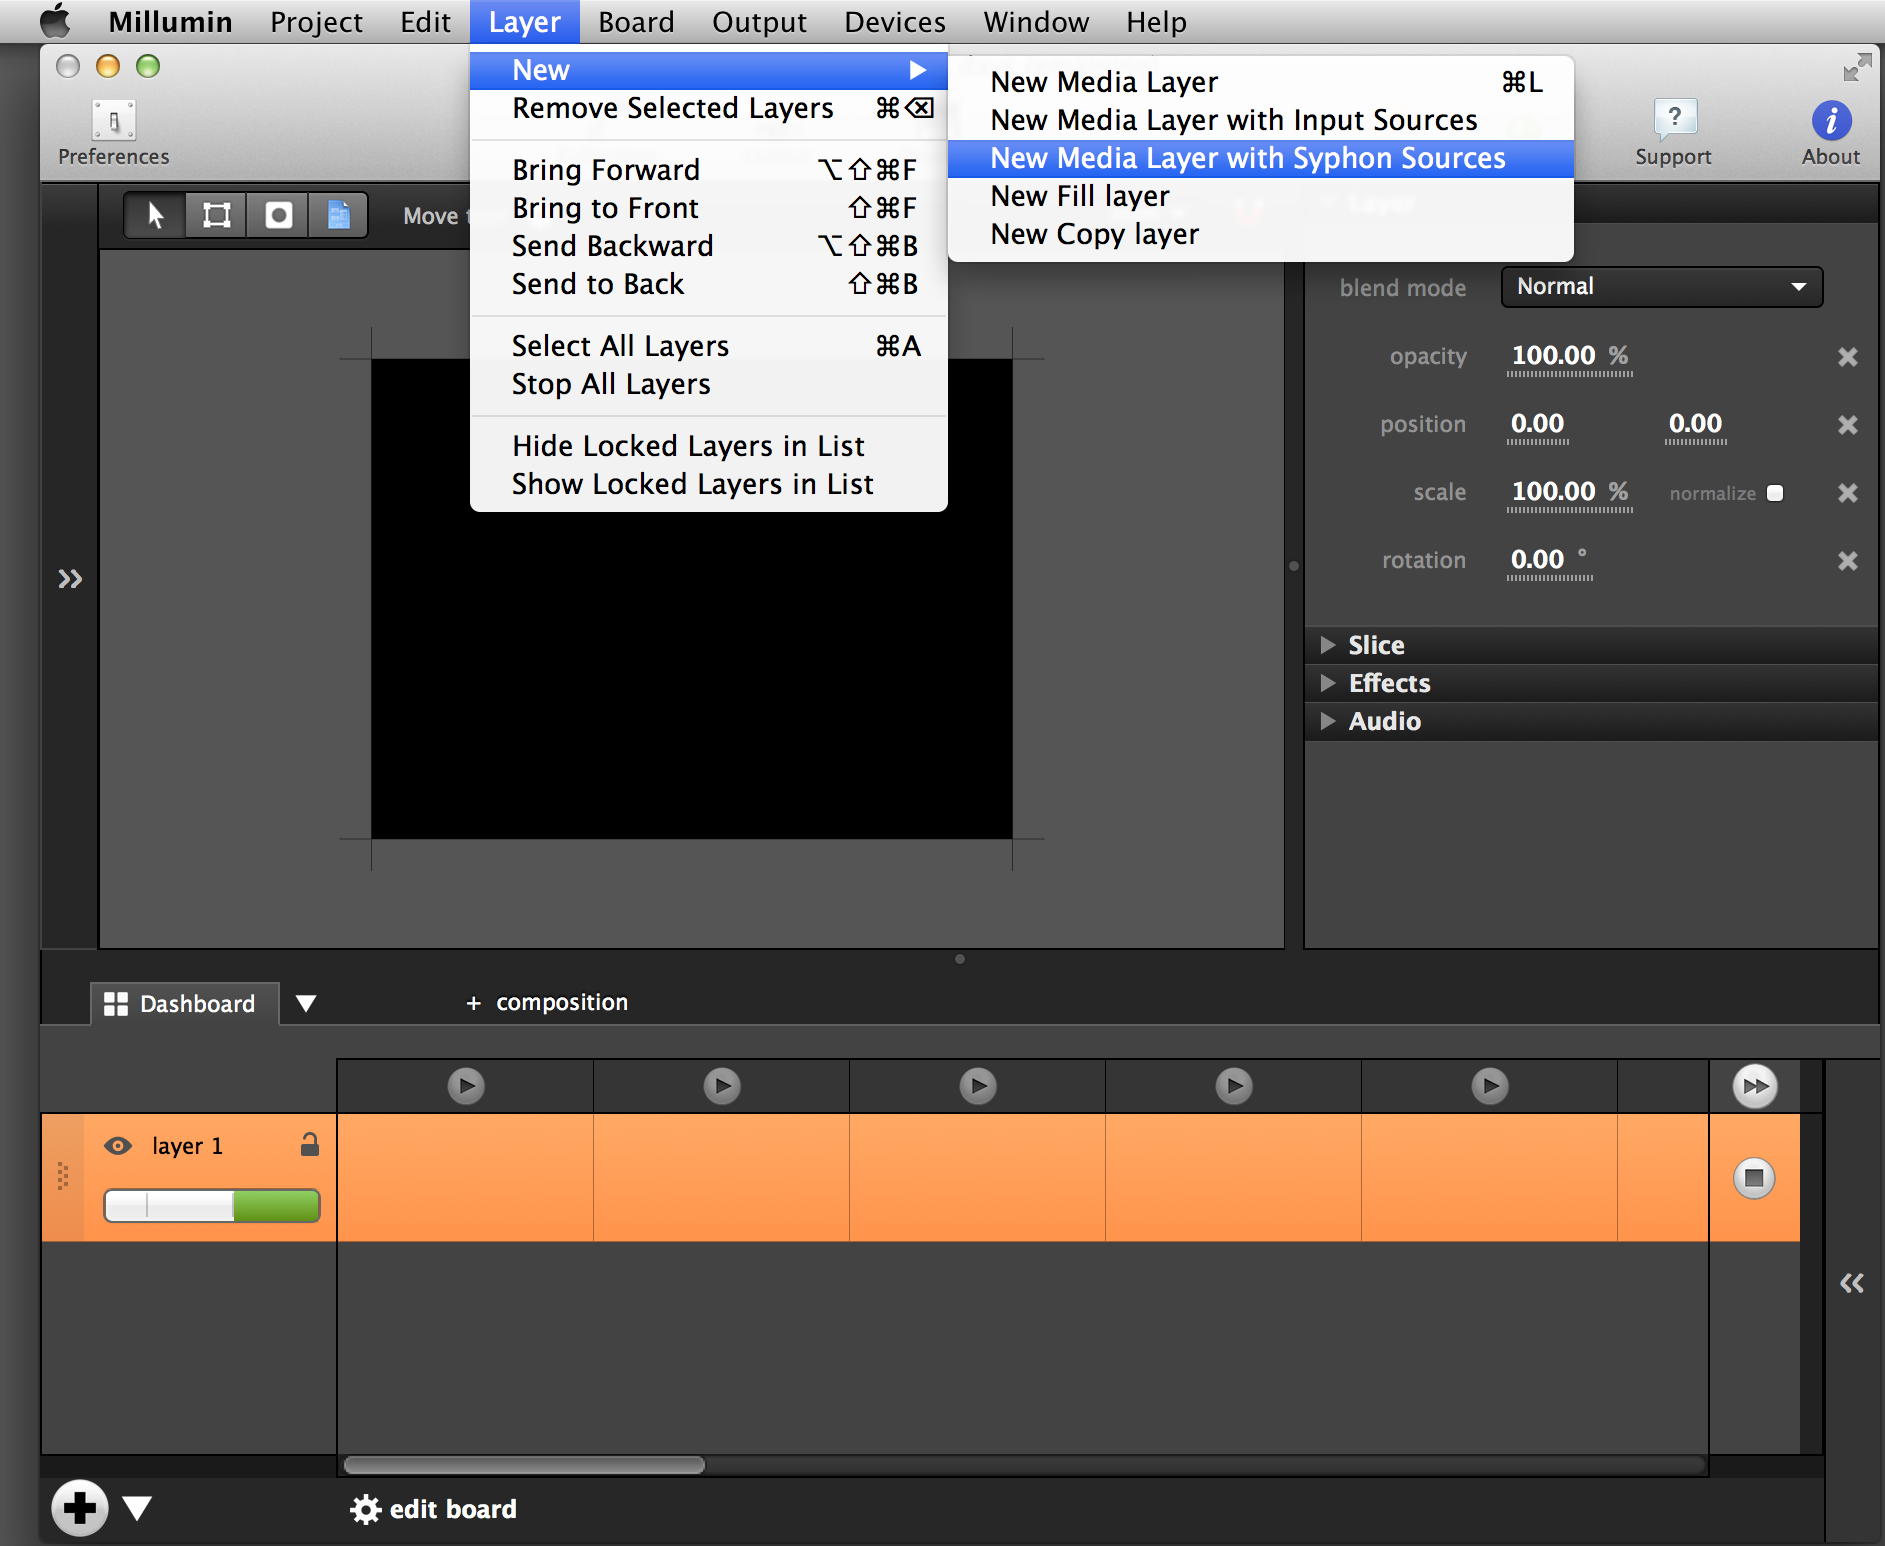Open the Apple menu

point(55,21)
